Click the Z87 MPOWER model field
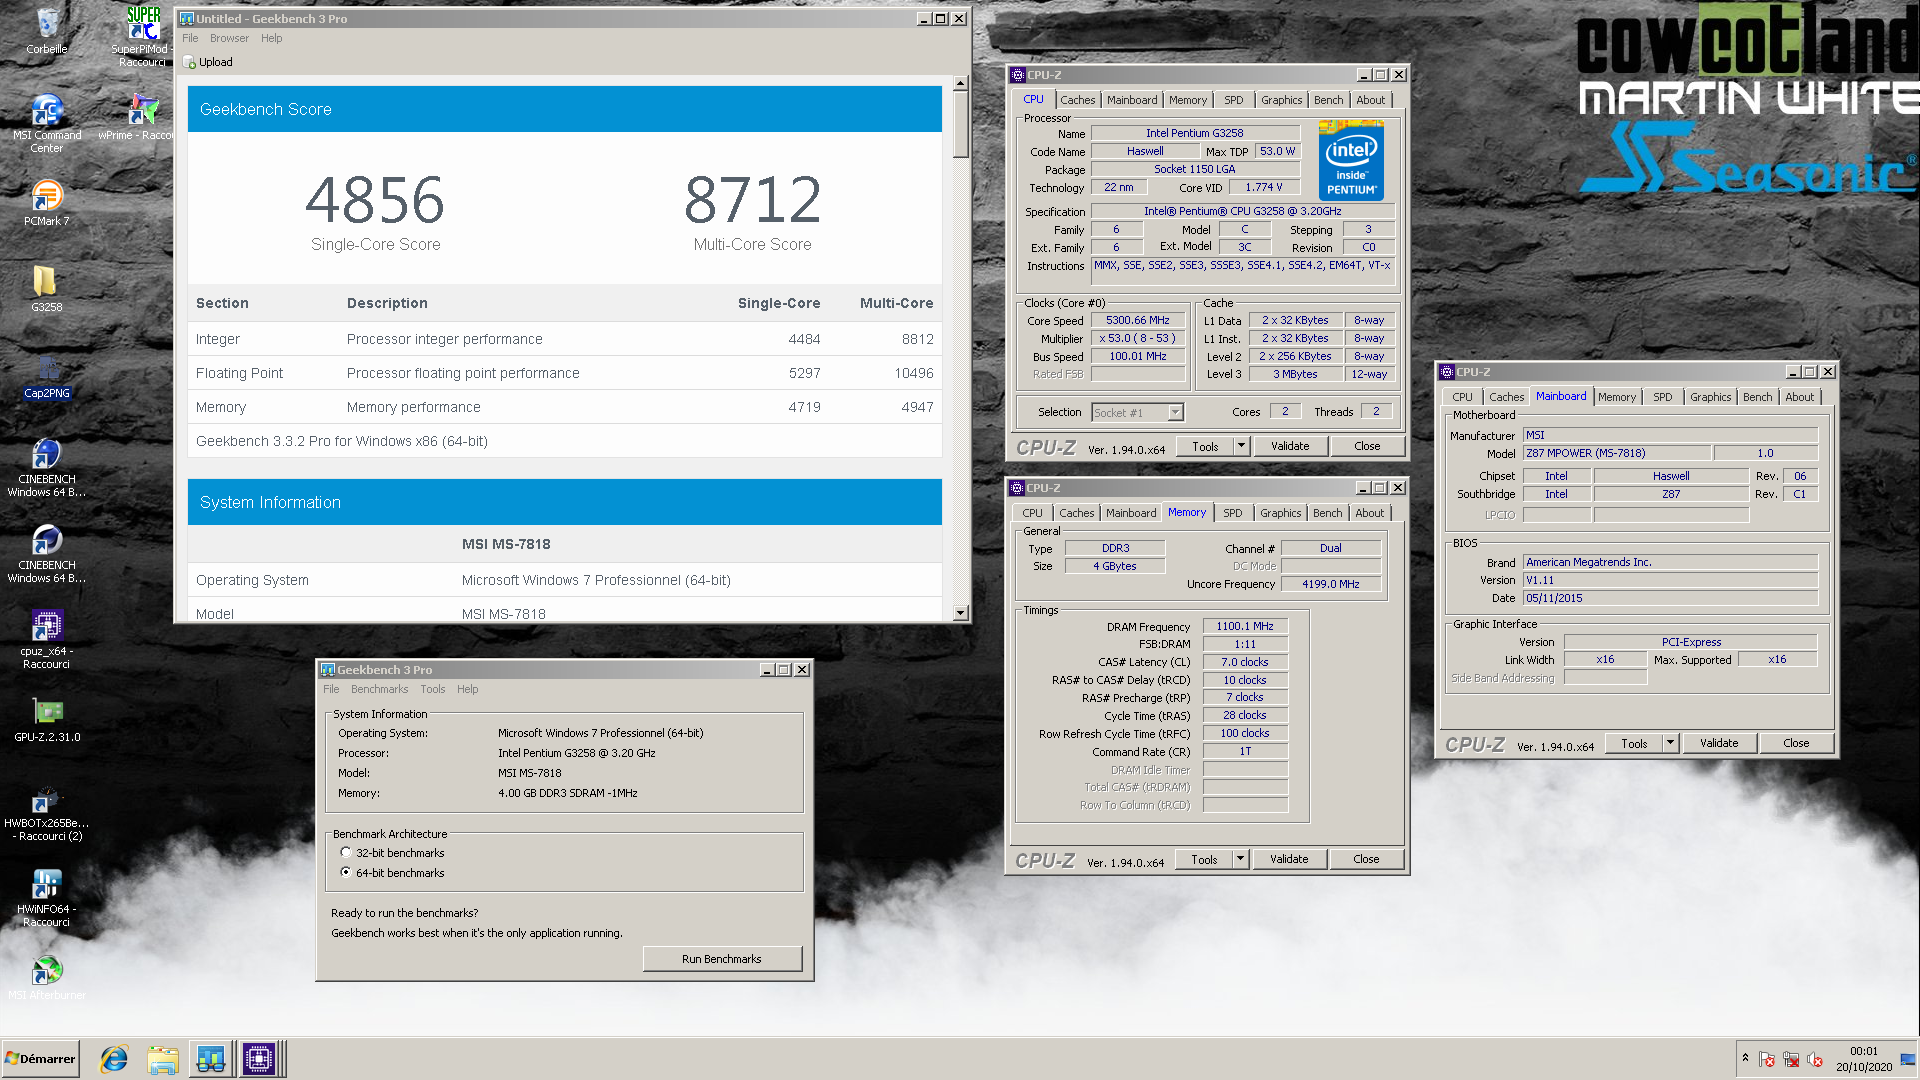Viewport: 1920px width, 1080px height. tap(1616, 453)
